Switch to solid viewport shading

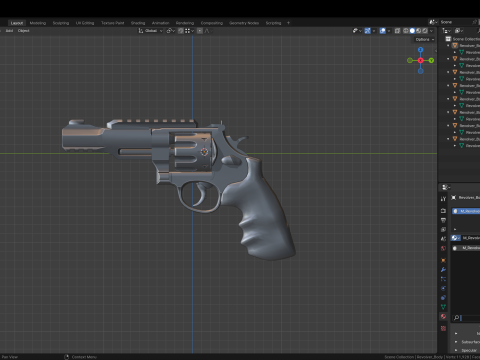pos(412,31)
